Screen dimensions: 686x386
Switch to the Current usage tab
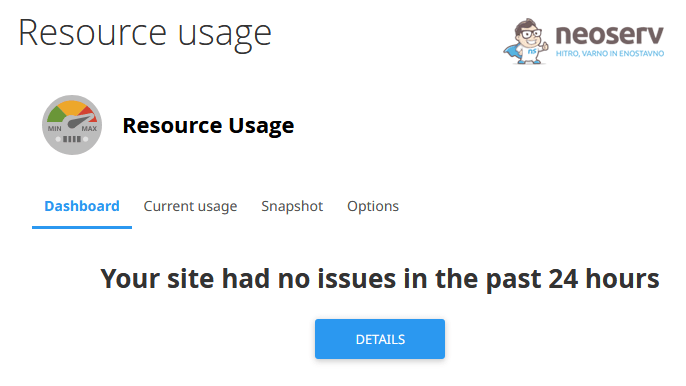[x=190, y=206]
